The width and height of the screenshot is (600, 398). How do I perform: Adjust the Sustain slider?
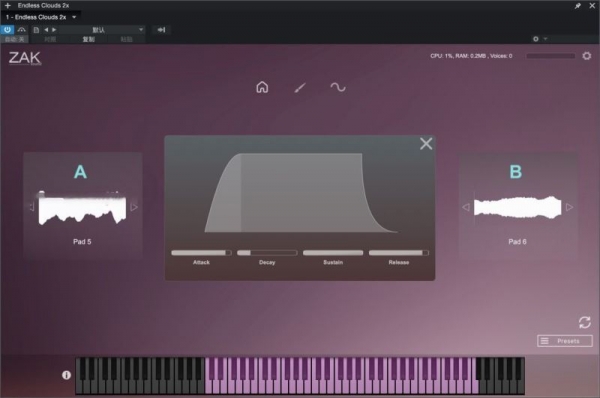tap(333, 253)
